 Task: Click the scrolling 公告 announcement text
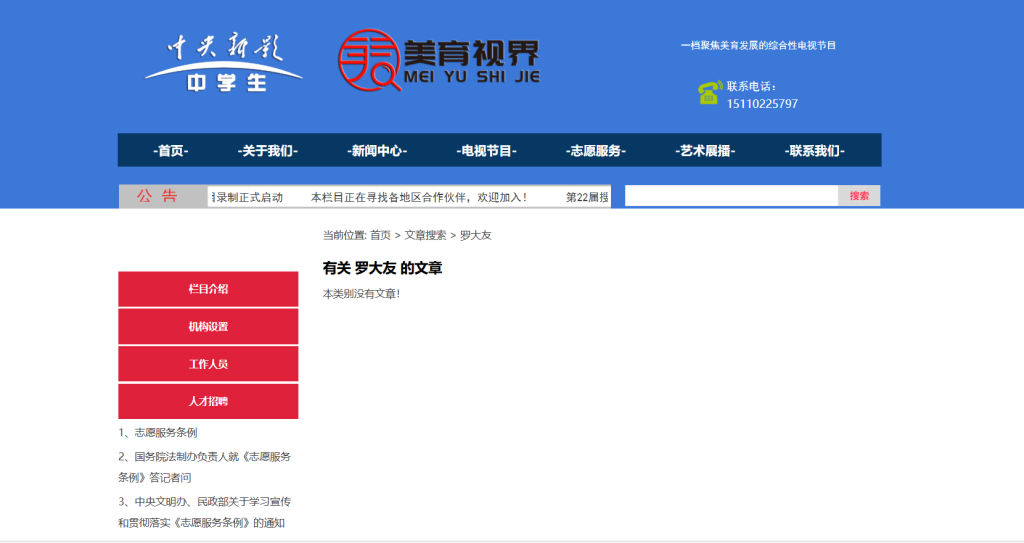click(x=418, y=197)
